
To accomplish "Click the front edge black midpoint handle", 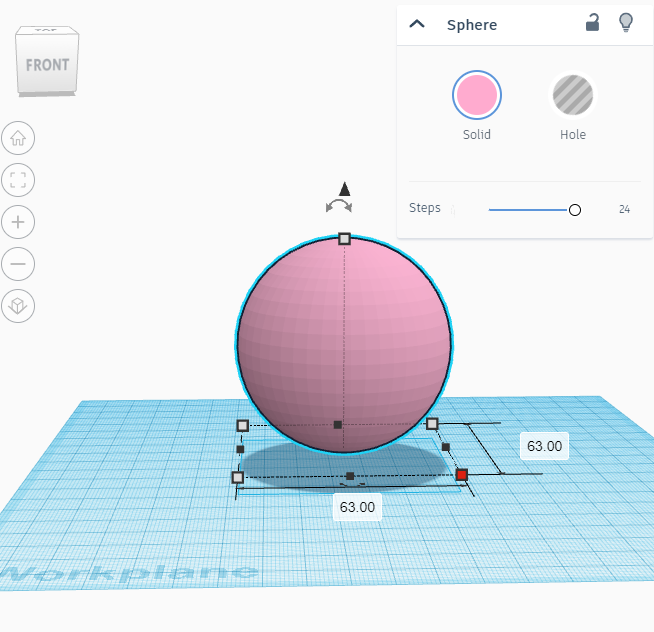I will coord(350,476).
